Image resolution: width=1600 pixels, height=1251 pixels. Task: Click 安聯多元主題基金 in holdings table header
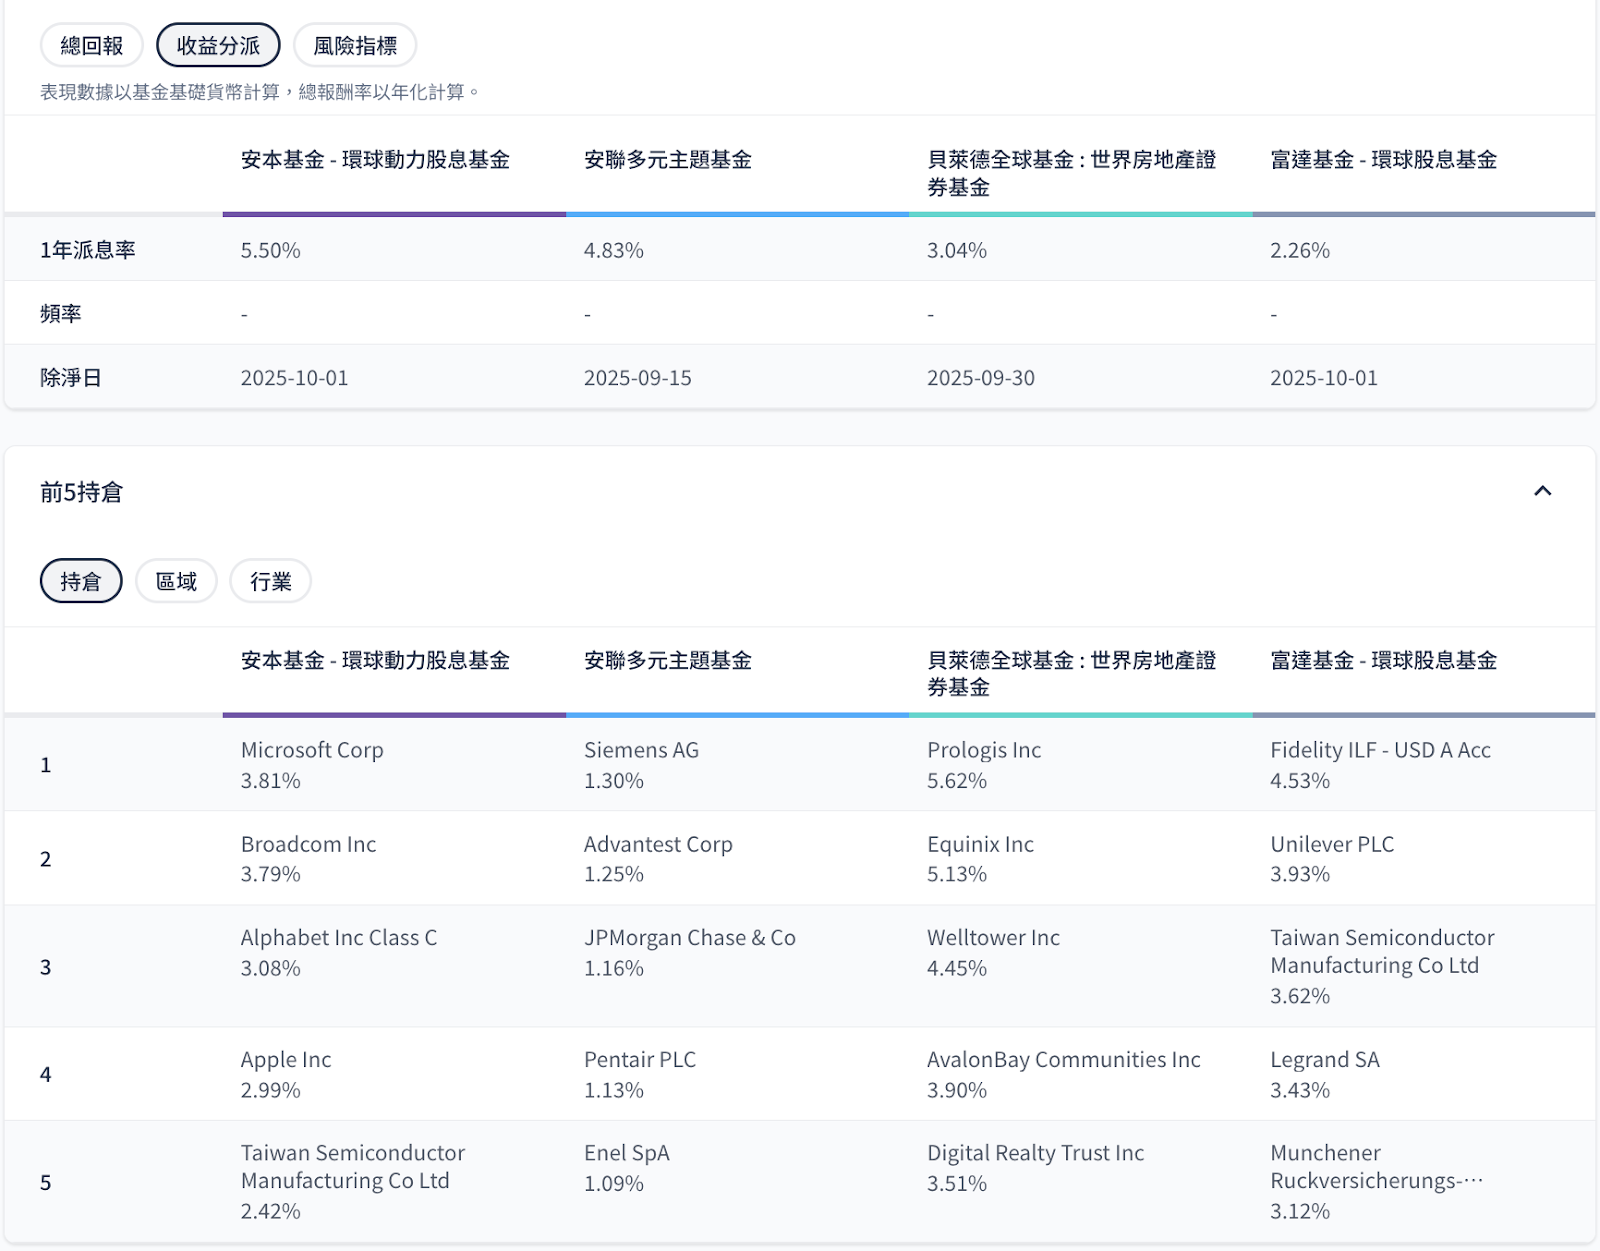[668, 661]
